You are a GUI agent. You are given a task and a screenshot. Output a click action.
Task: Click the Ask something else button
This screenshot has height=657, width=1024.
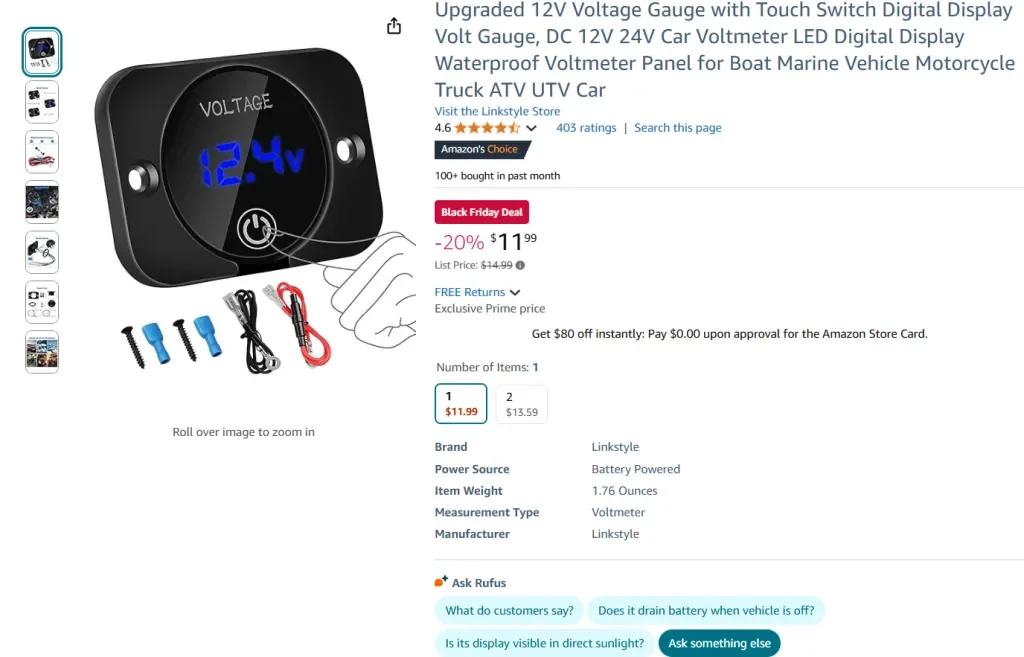click(720, 643)
